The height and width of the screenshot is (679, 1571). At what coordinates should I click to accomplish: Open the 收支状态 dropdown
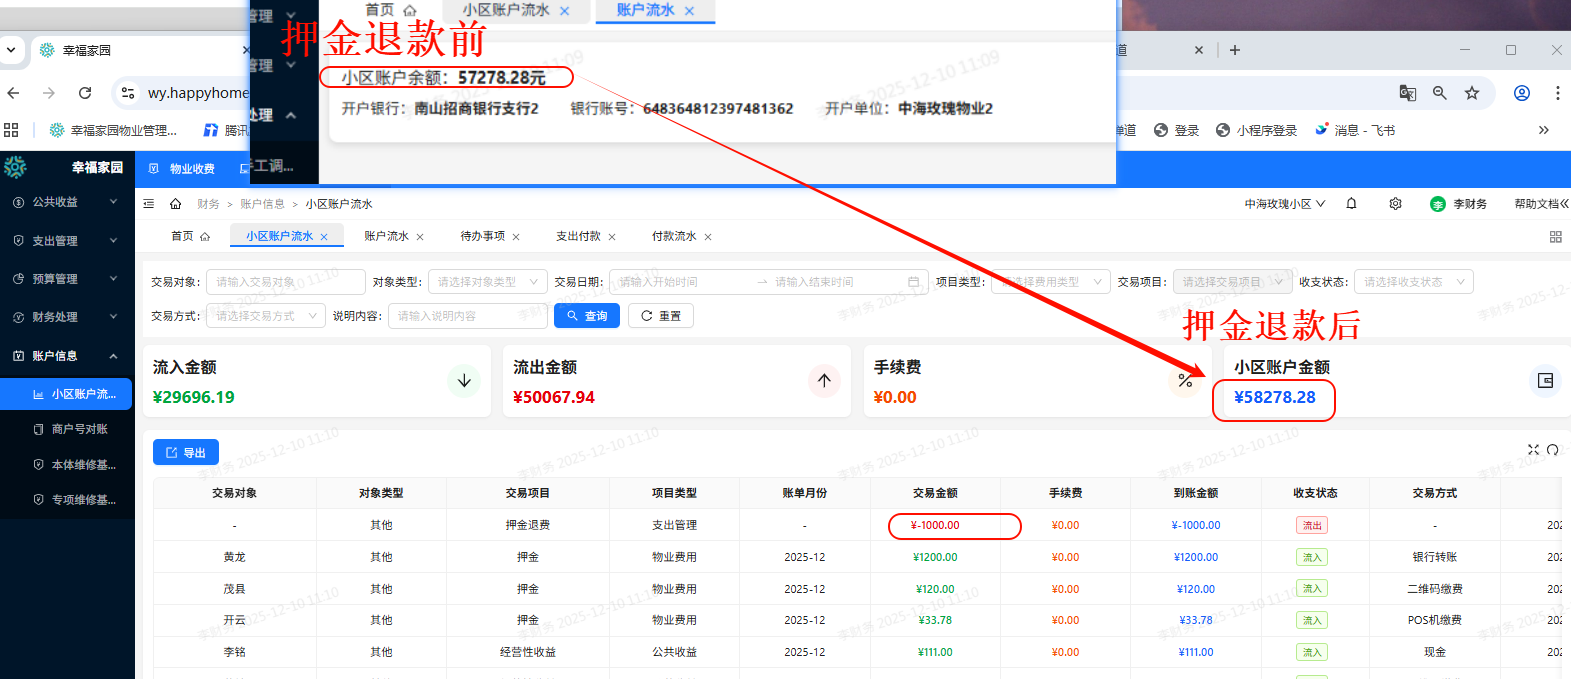tap(1413, 282)
